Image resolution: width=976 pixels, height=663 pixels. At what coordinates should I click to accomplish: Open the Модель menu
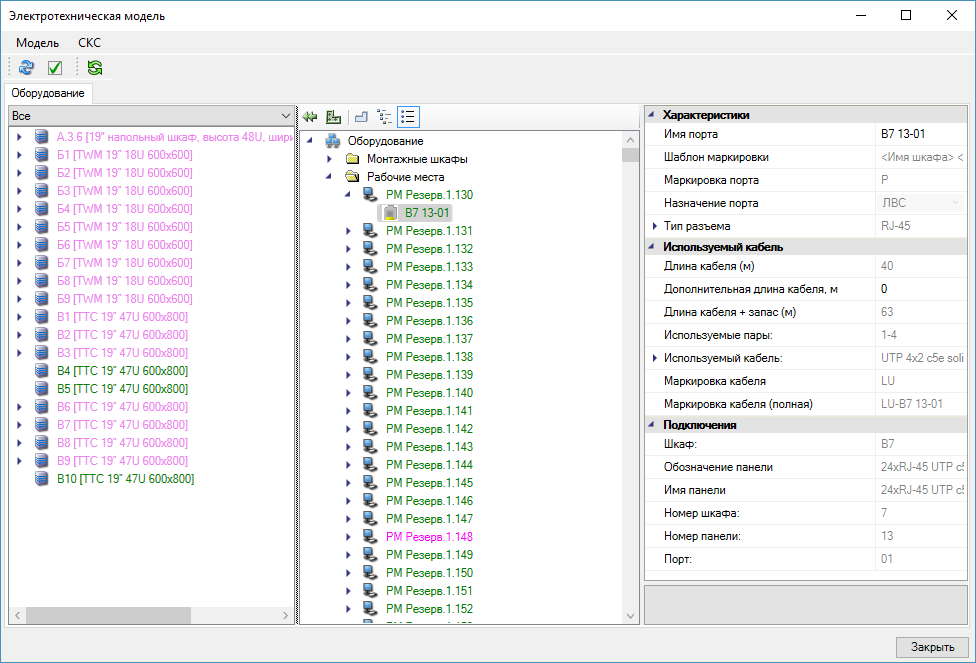pyautogui.click(x=37, y=43)
